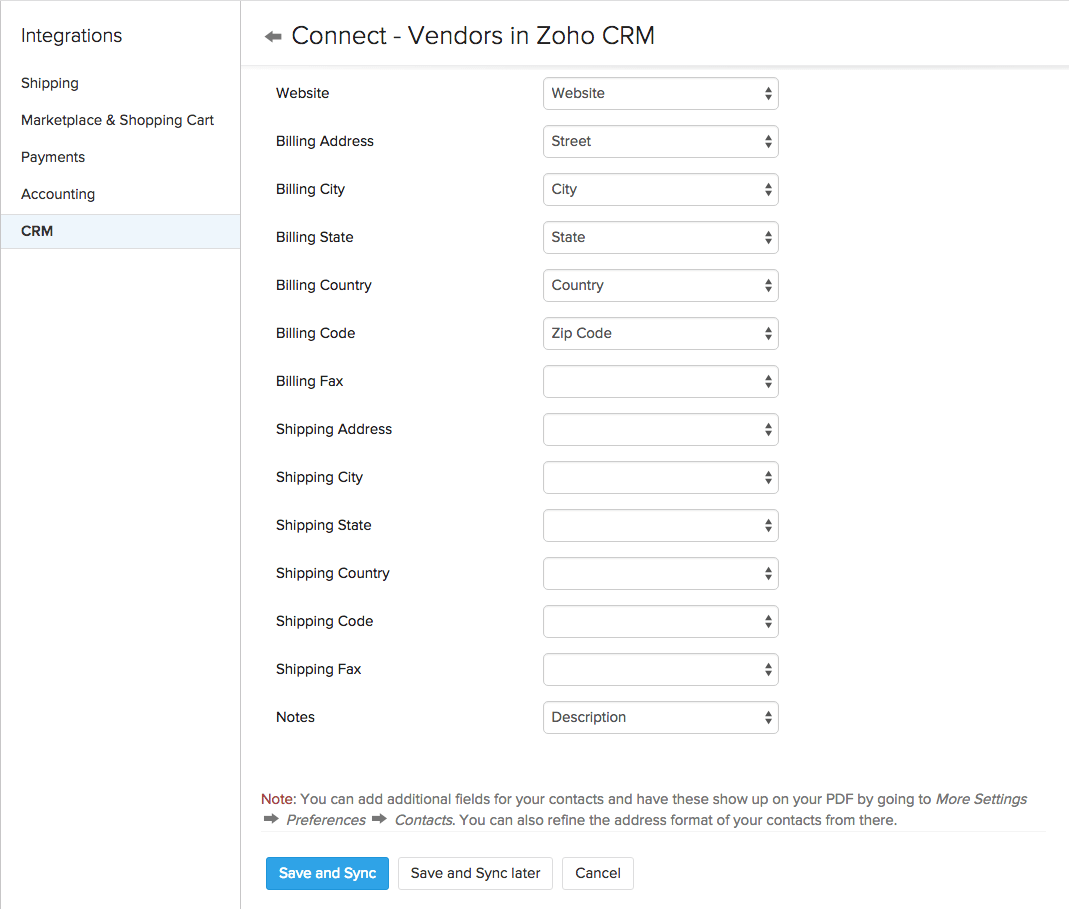
Task: Open the Website field mapping dropdown
Action: coord(660,93)
